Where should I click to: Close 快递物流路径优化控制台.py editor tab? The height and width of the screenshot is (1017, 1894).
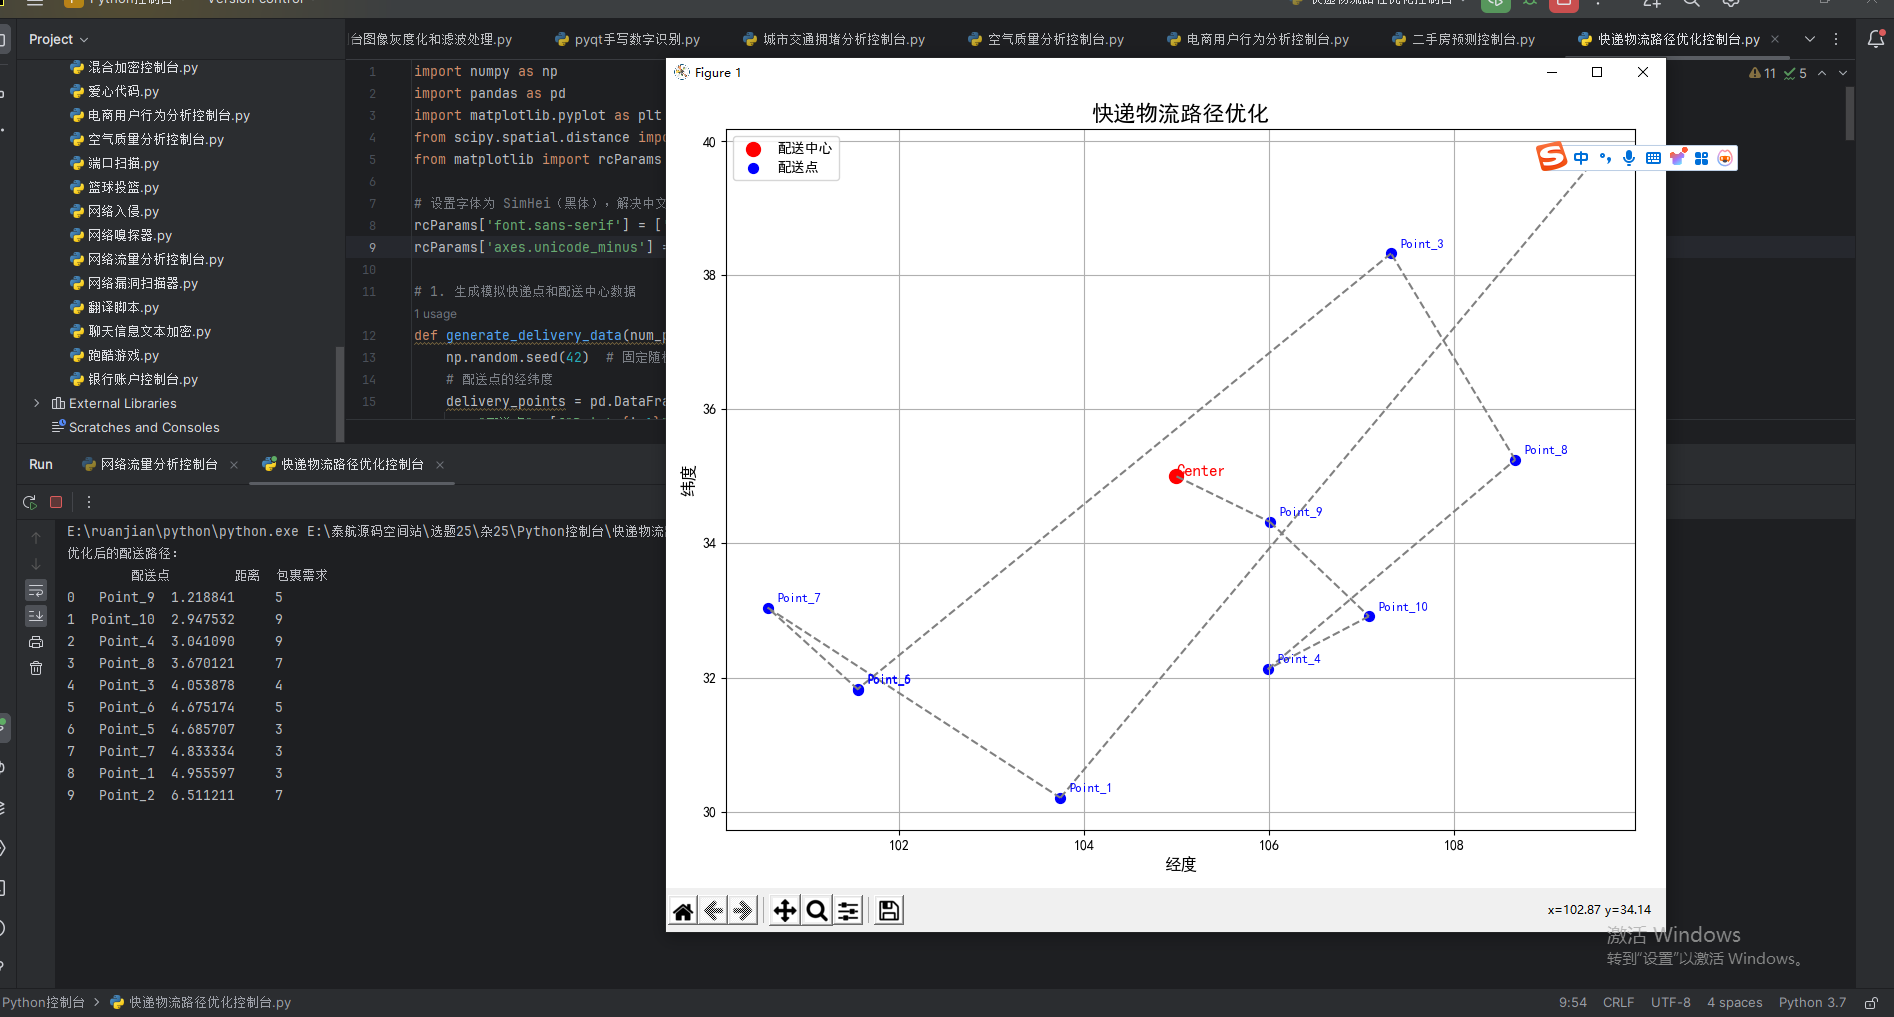pos(1775,39)
